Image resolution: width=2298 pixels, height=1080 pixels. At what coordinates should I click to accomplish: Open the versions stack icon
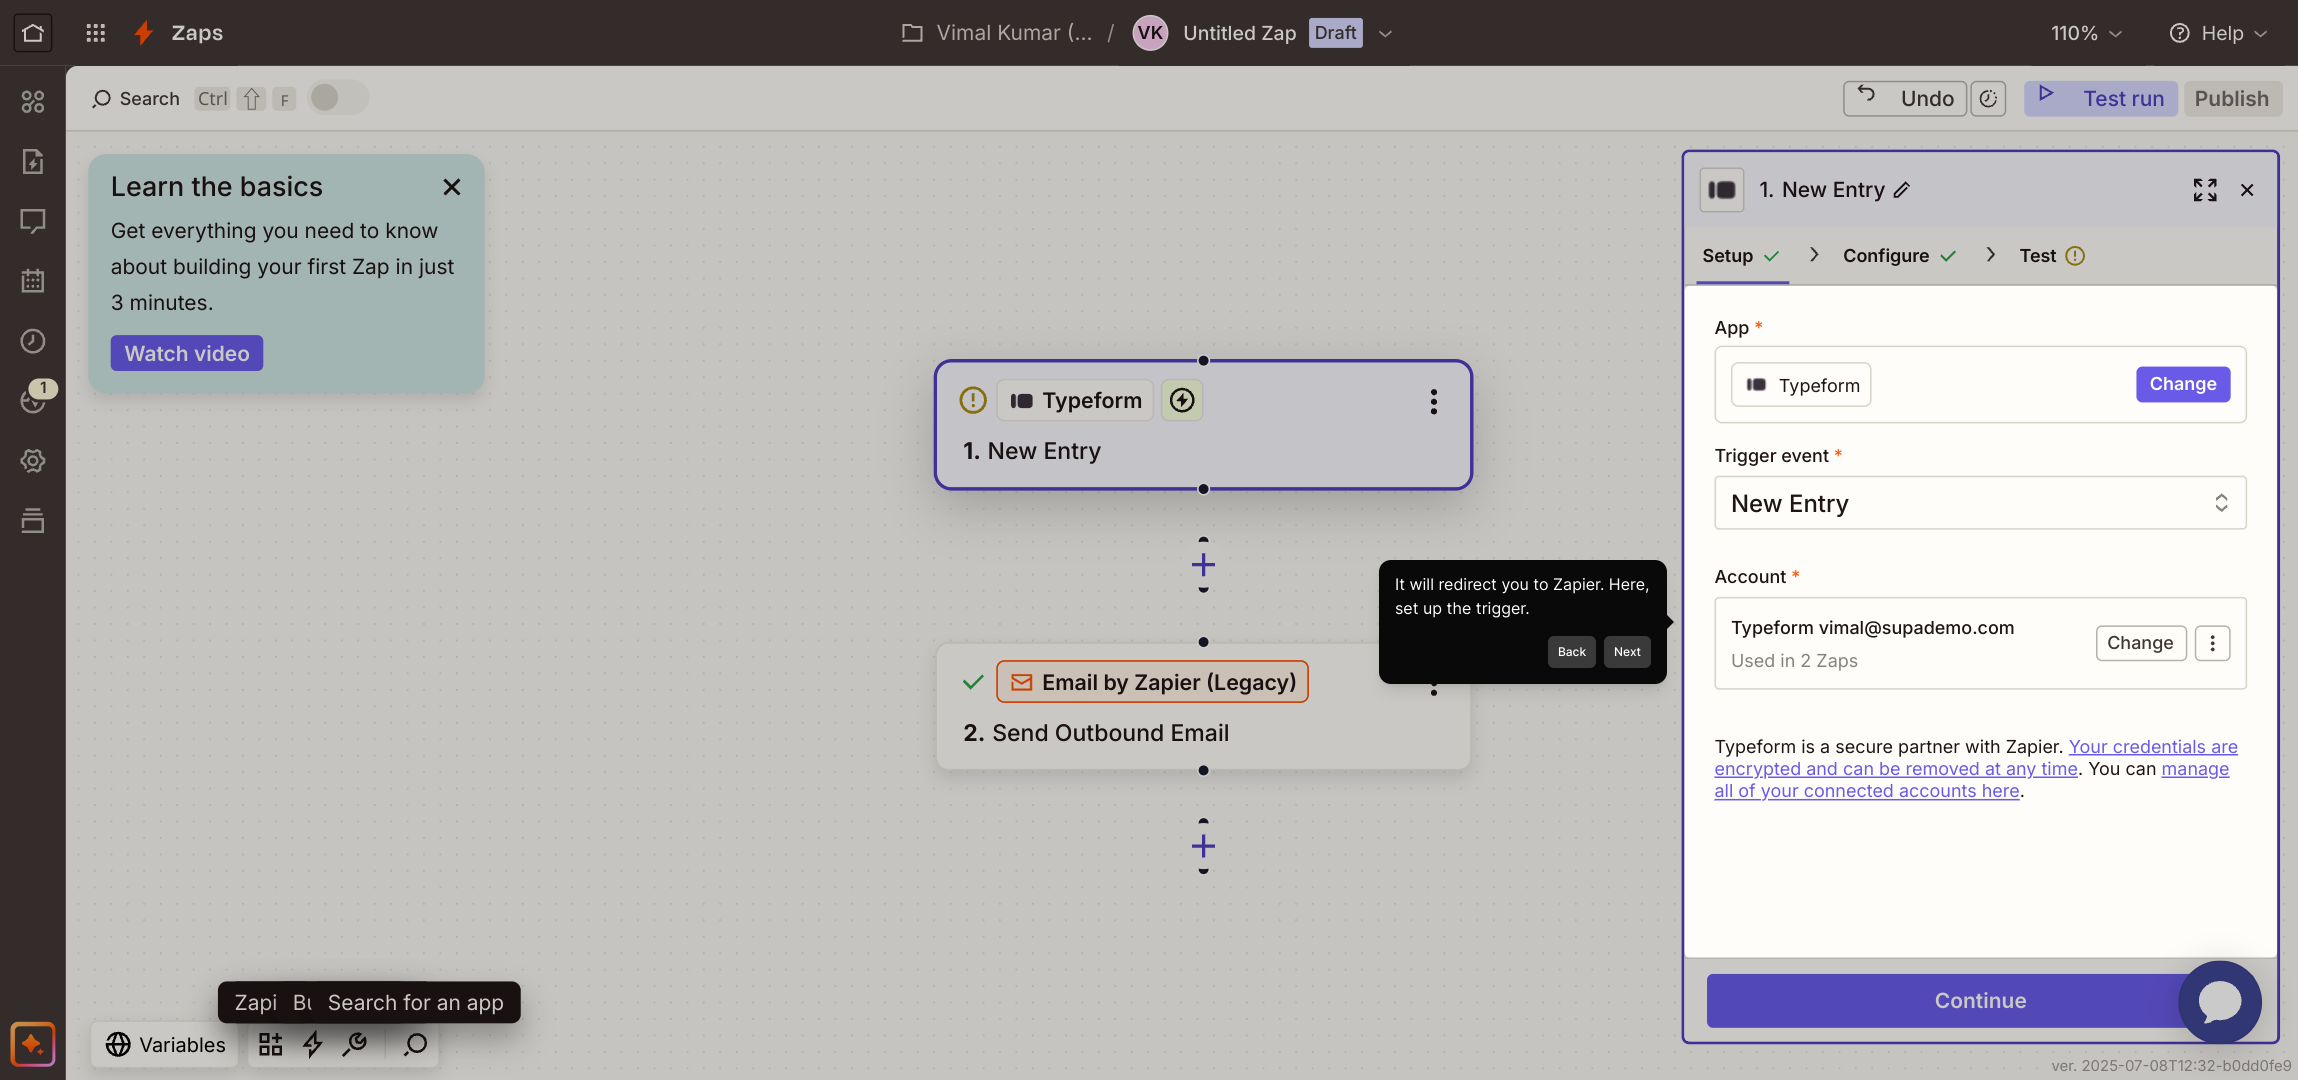(33, 521)
